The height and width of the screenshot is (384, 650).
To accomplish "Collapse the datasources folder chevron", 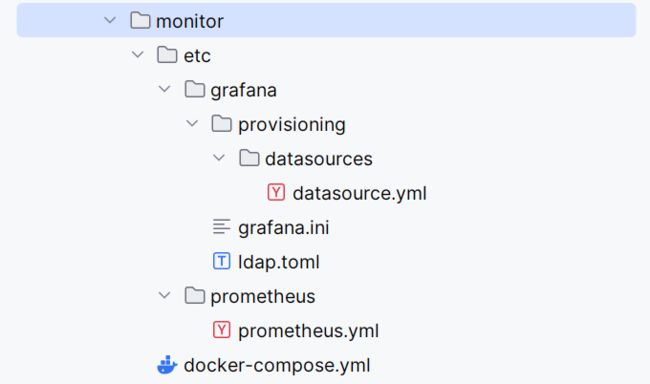I will (x=219, y=158).
